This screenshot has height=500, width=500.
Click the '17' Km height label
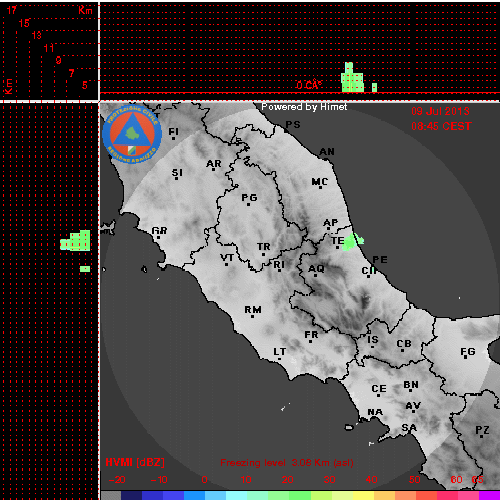11,10
